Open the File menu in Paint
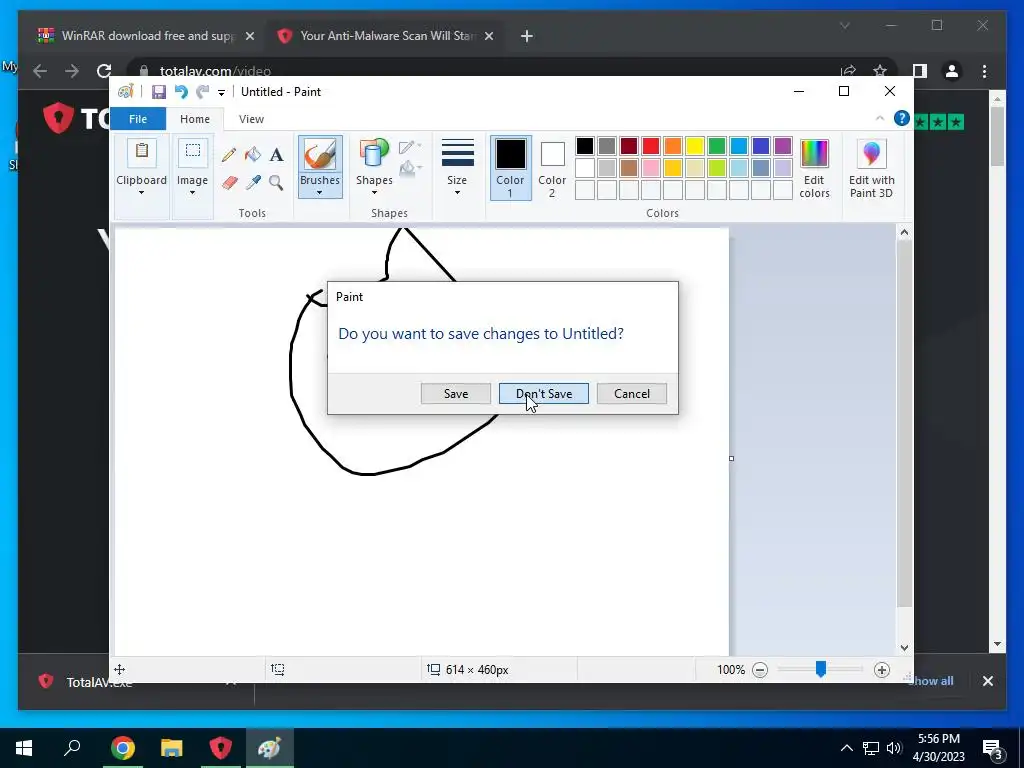The width and height of the screenshot is (1024, 768). point(138,119)
